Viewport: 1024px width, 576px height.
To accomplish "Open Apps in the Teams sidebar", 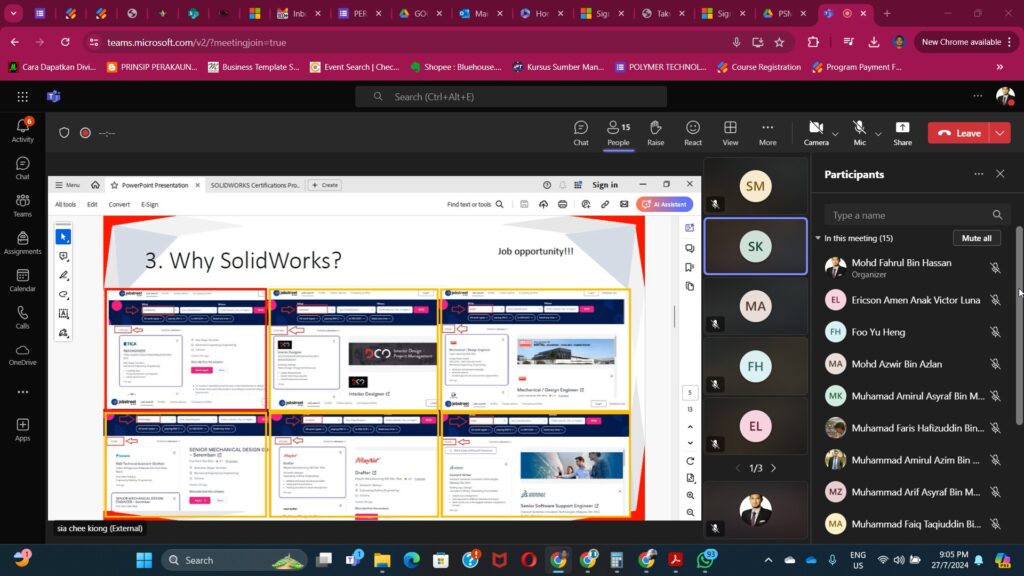I will [x=22, y=429].
